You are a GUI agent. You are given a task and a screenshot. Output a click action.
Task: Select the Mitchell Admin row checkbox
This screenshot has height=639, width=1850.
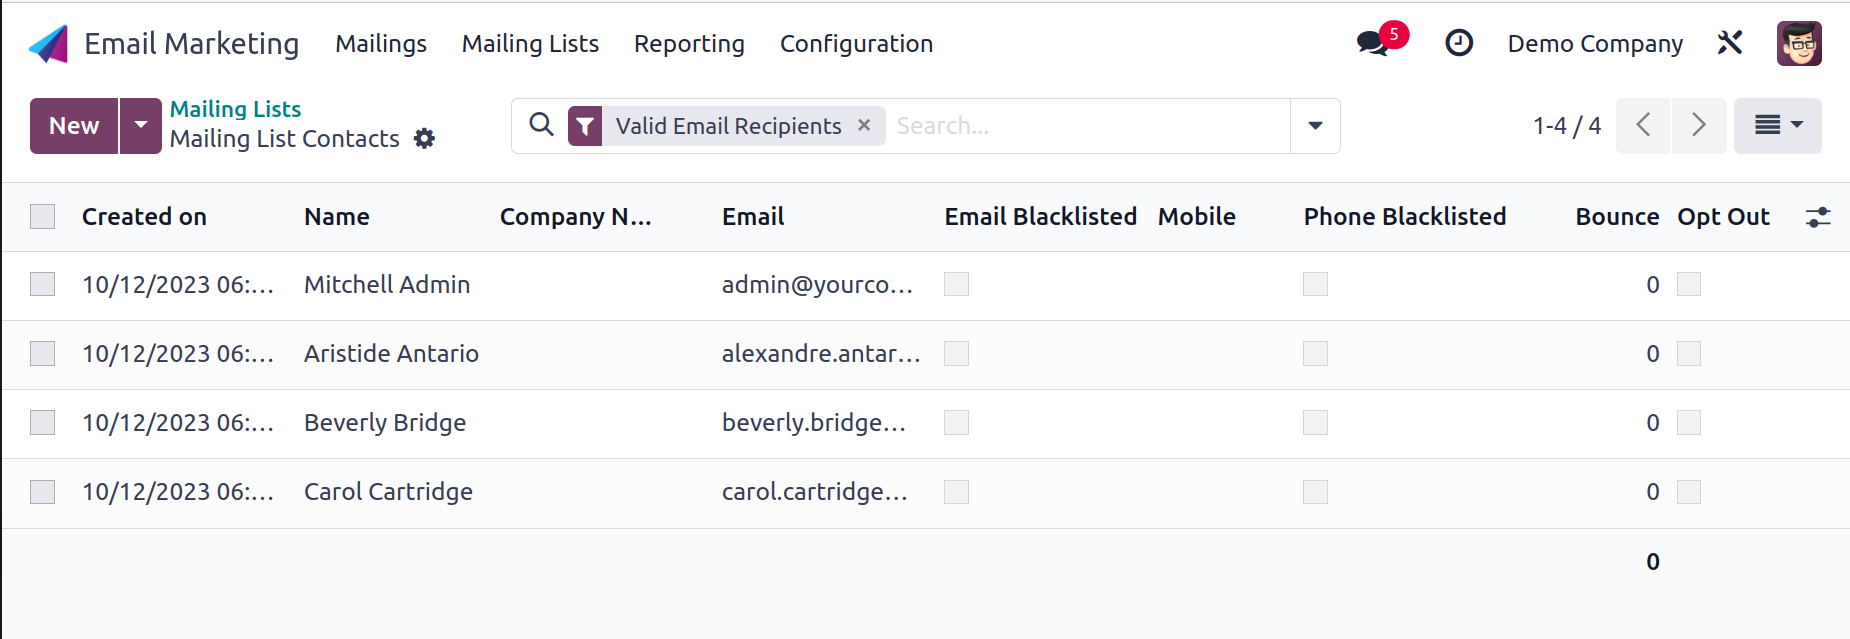pos(43,284)
